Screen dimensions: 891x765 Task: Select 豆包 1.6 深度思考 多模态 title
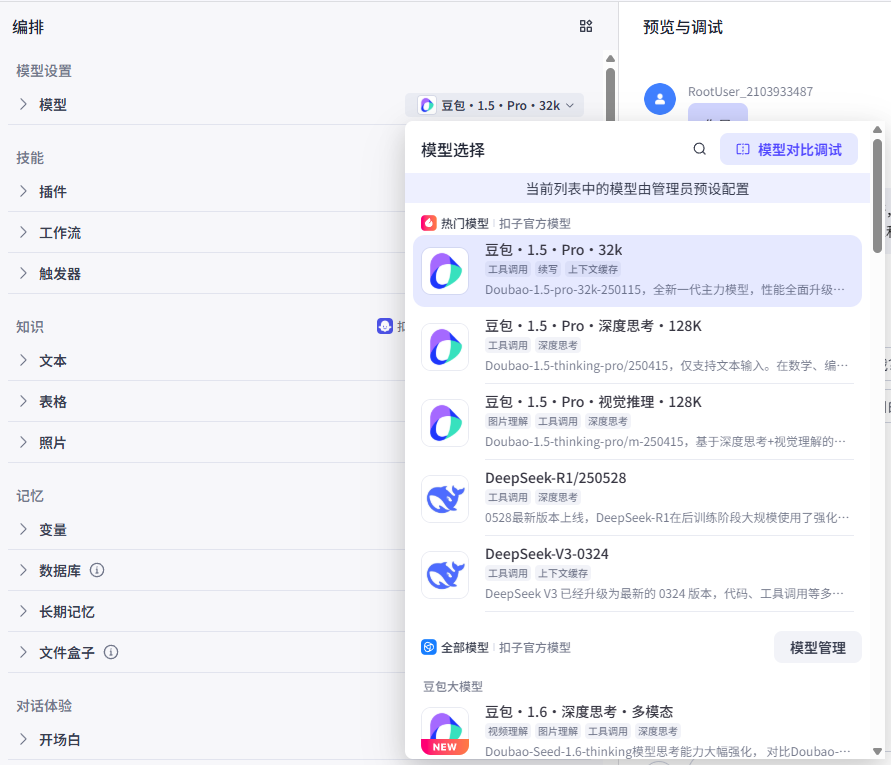pos(579,712)
